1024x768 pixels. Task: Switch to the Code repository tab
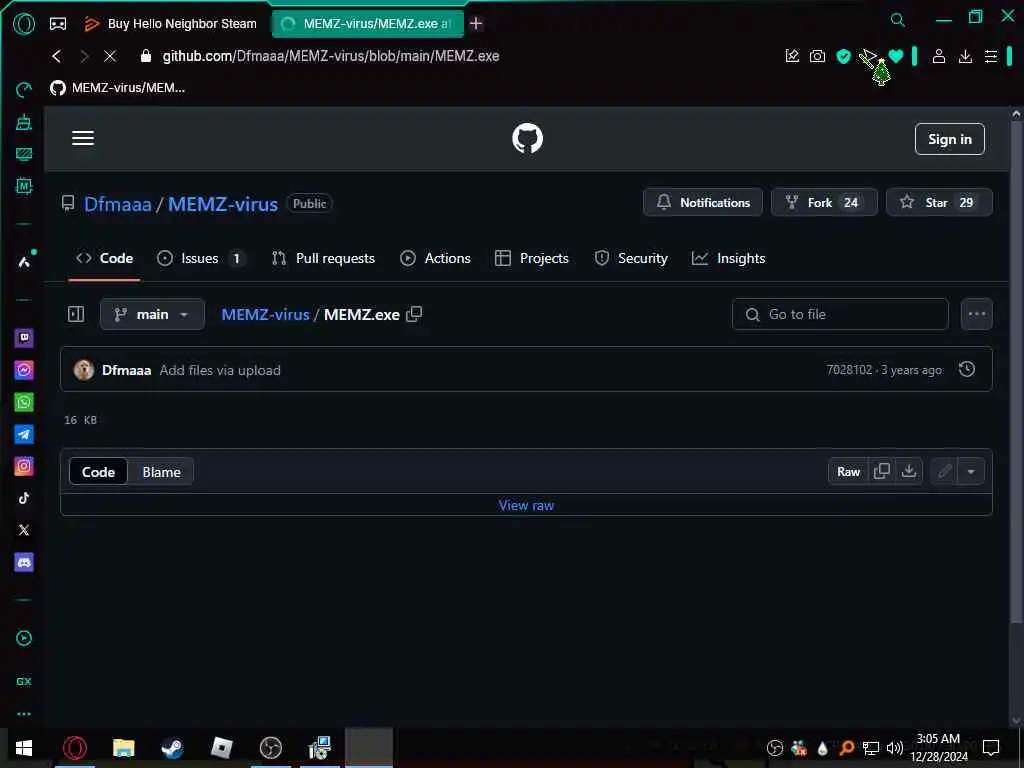click(x=104, y=259)
